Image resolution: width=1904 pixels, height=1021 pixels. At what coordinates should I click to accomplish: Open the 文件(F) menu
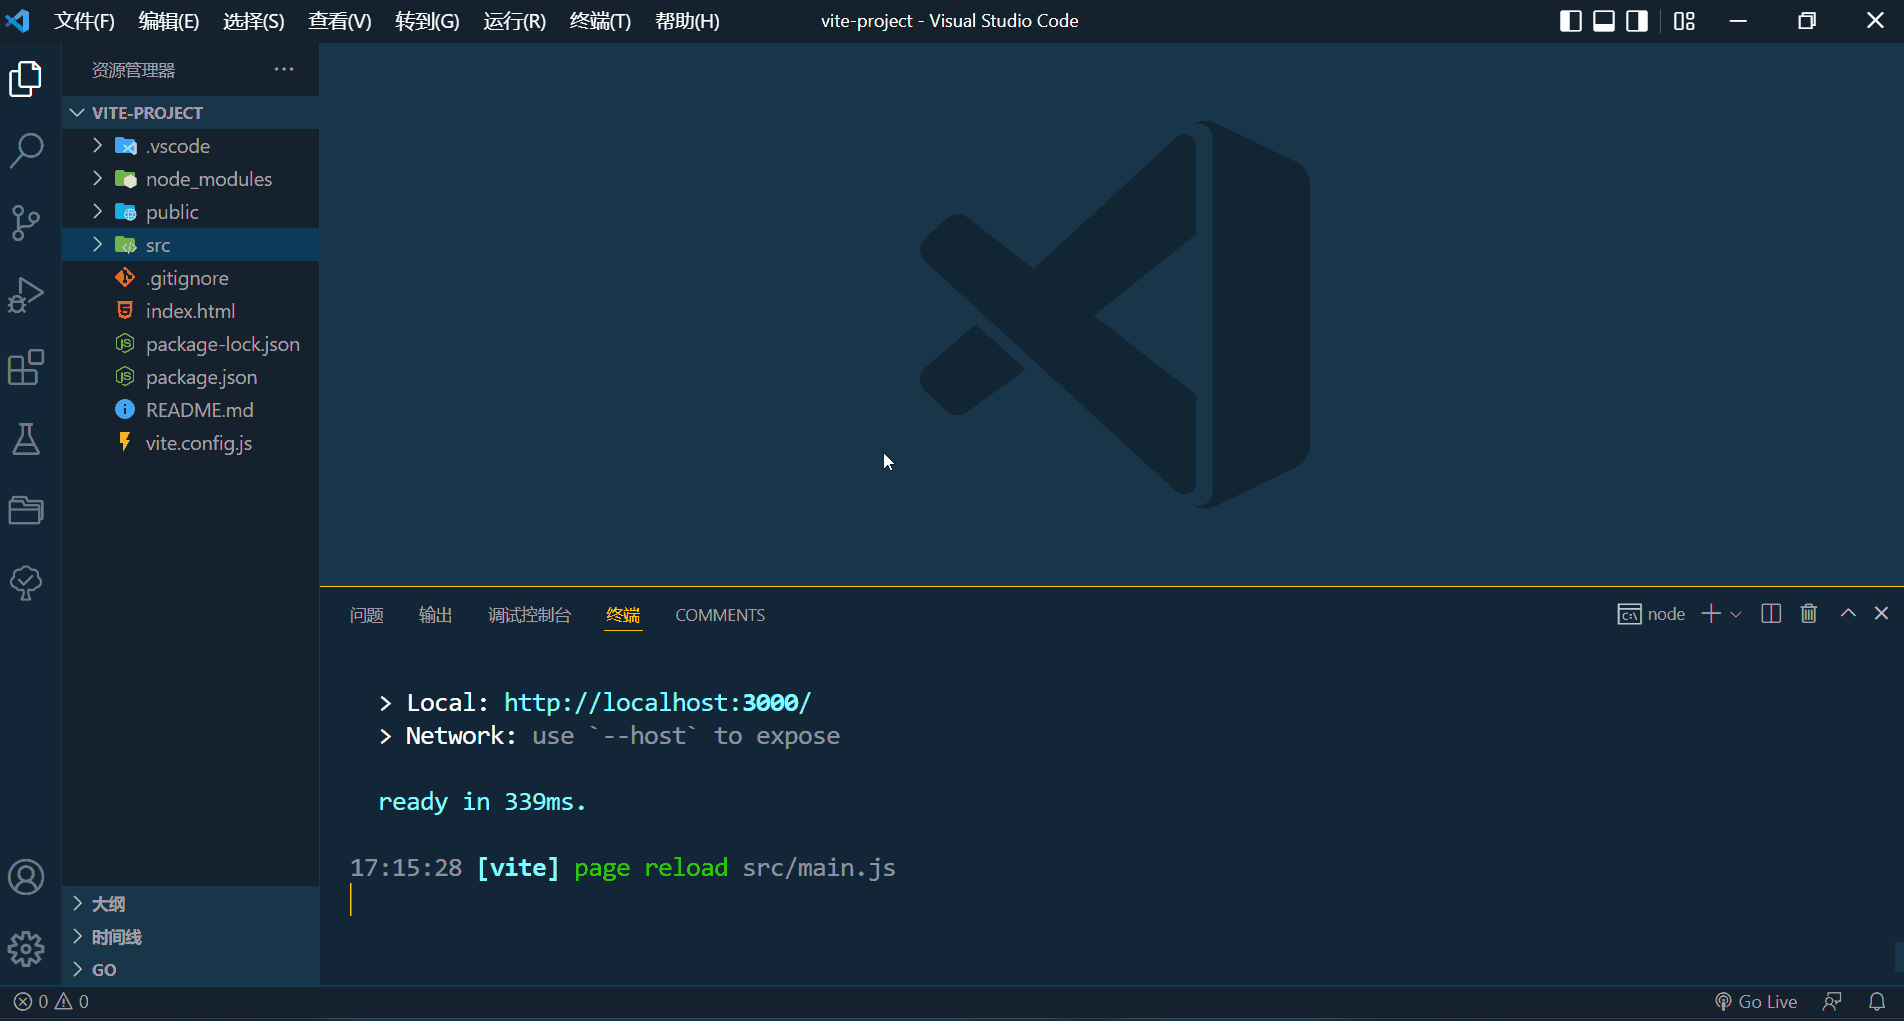[x=84, y=21]
